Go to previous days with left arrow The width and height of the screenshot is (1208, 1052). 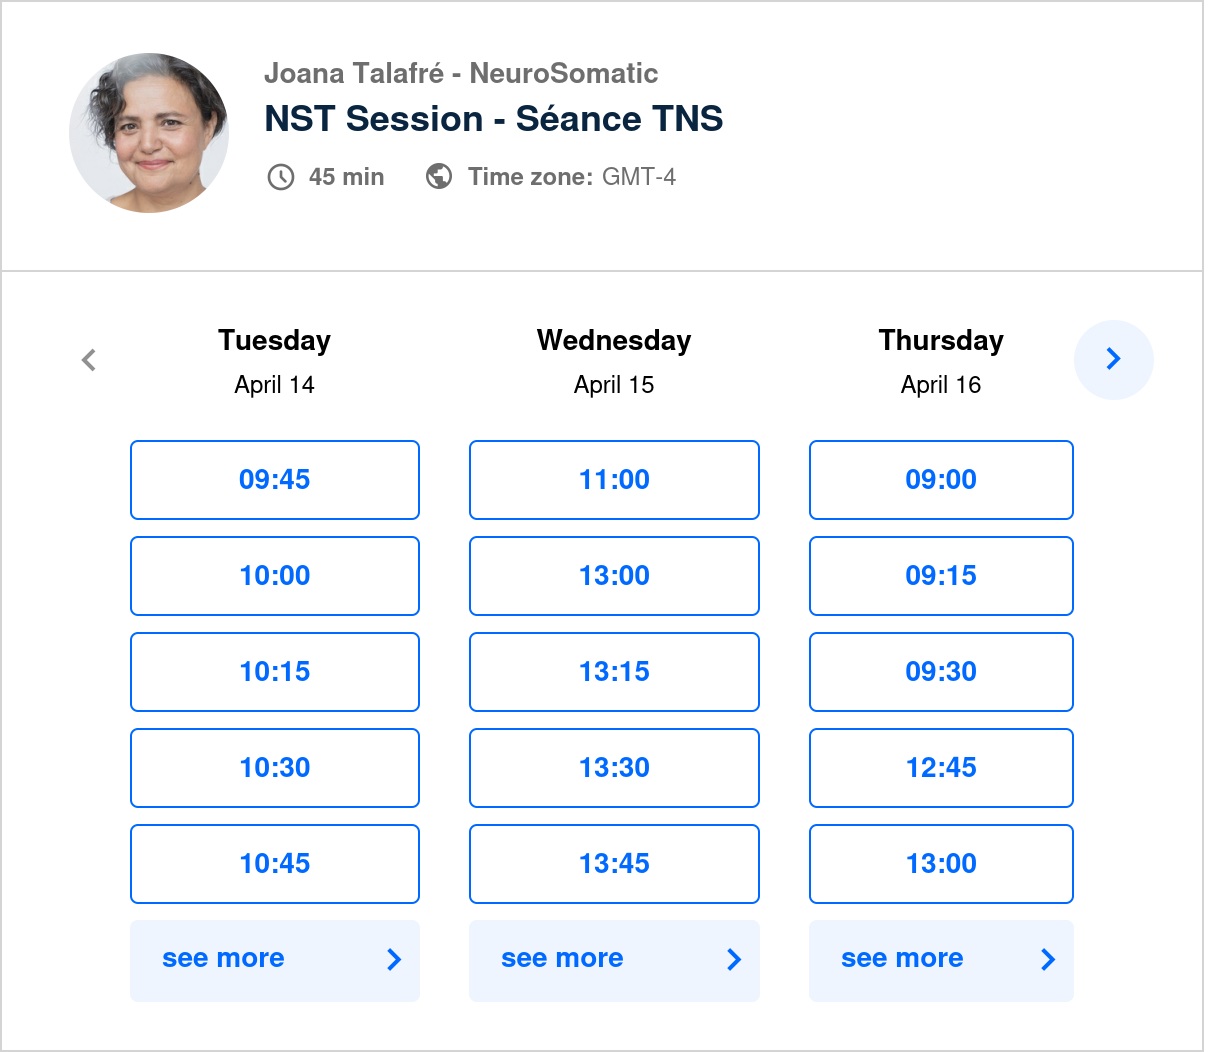tap(89, 360)
